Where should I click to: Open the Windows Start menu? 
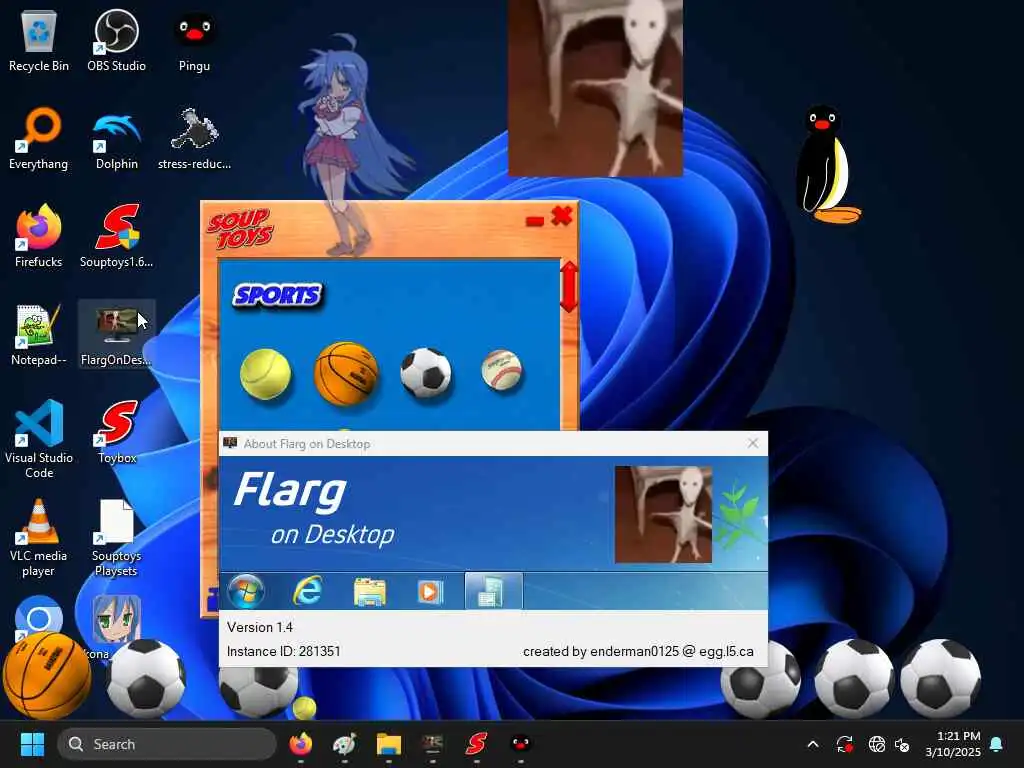(32, 744)
